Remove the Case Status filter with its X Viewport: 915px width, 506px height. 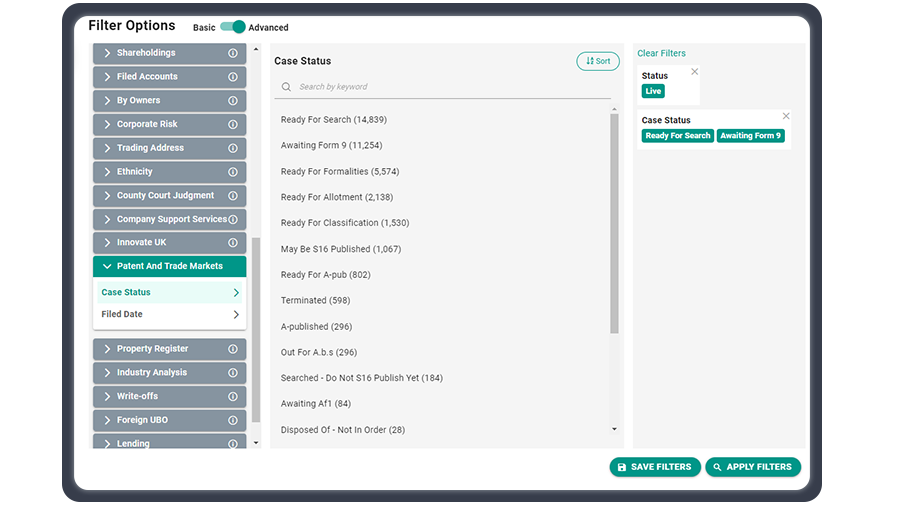tap(786, 116)
